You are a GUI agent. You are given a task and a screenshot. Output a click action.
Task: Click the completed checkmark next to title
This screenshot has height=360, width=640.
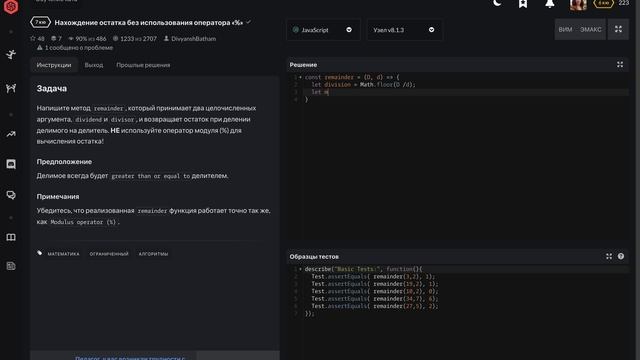click(x=249, y=22)
